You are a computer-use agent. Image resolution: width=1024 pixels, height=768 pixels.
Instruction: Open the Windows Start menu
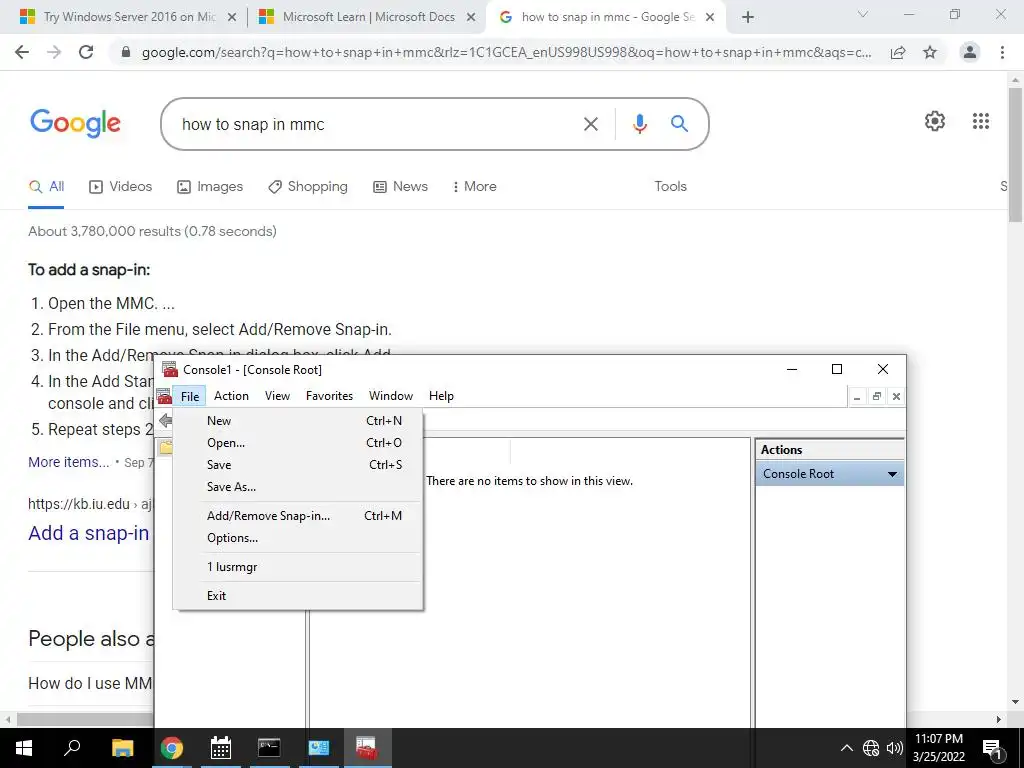(24, 748)
